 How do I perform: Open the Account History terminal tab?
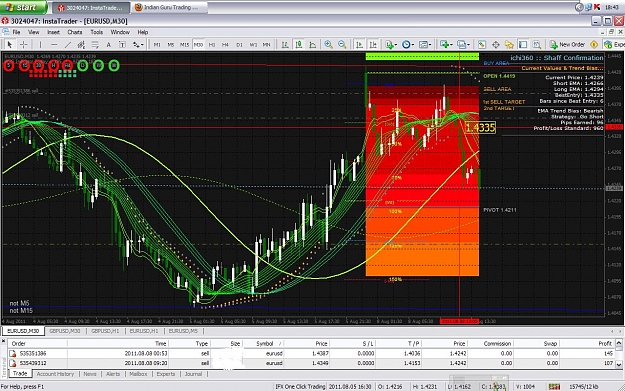tap(55, 374)
